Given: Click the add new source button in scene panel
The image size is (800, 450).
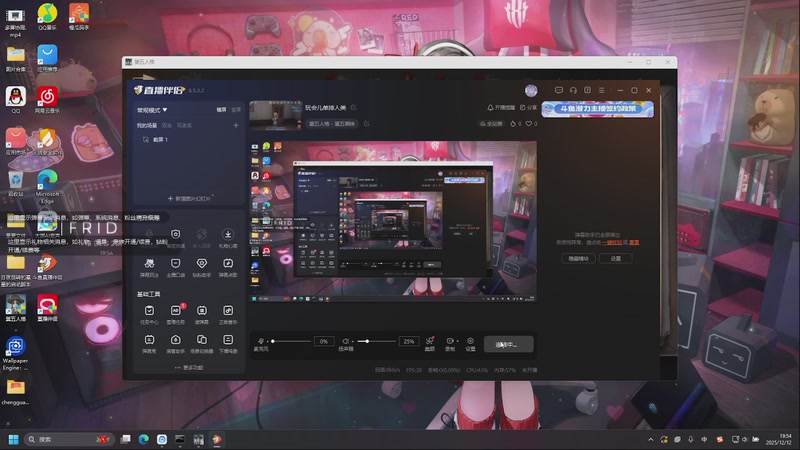Looking at the screenshot, I should tap(189, 198).
